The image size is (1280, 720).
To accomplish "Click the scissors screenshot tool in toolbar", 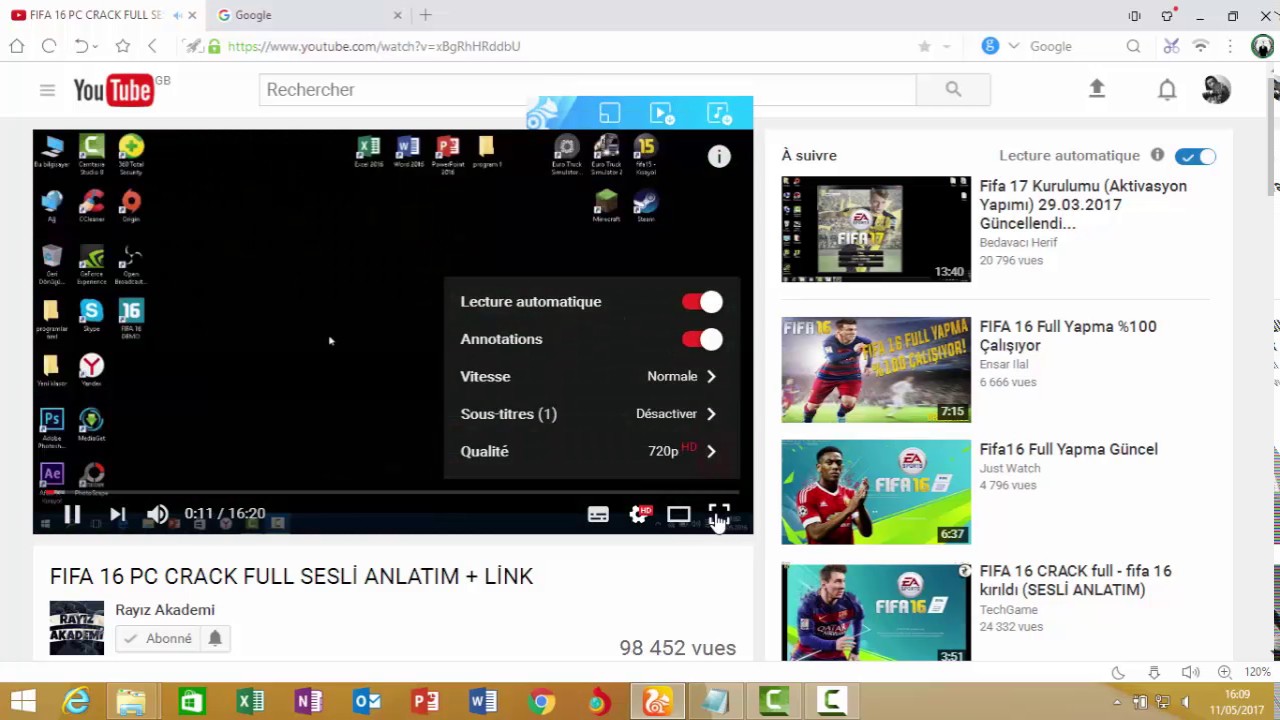I will (x=1171, y=46).
